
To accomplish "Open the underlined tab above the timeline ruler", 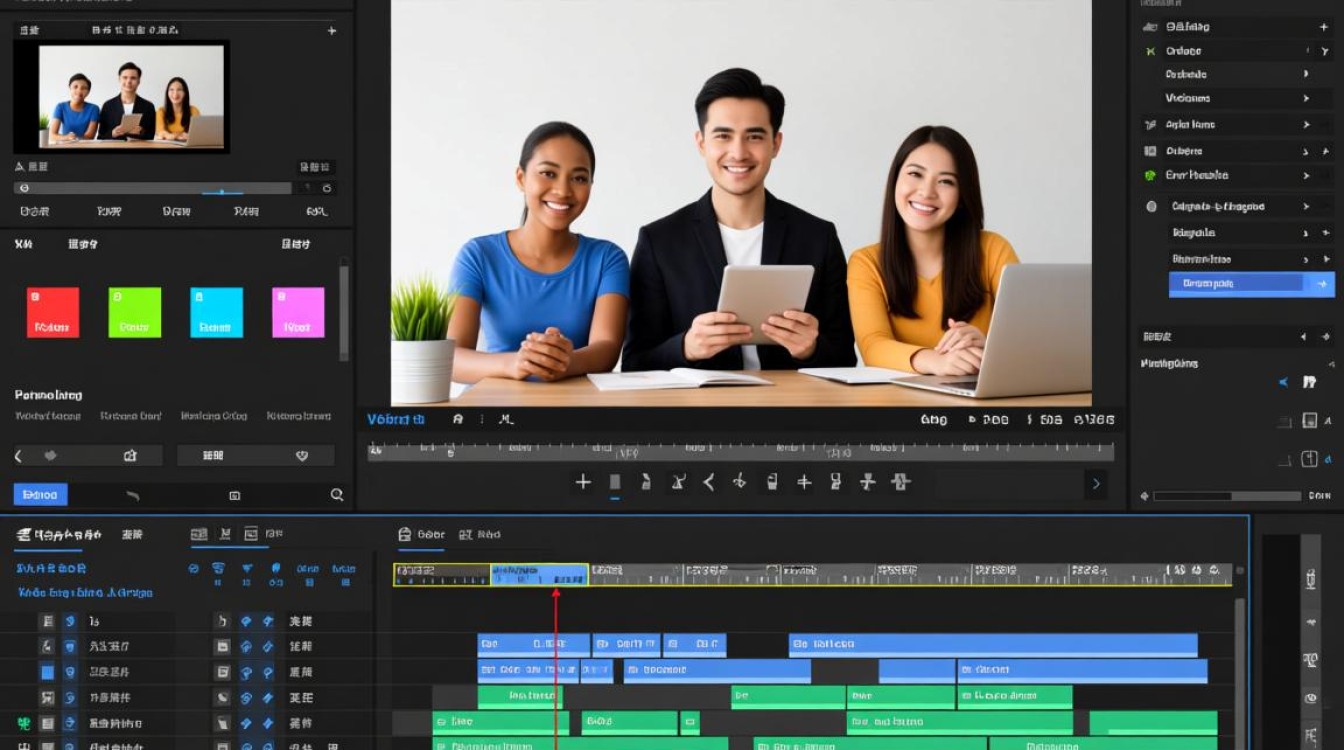I will pyautogui.click(x=420, y=535).
